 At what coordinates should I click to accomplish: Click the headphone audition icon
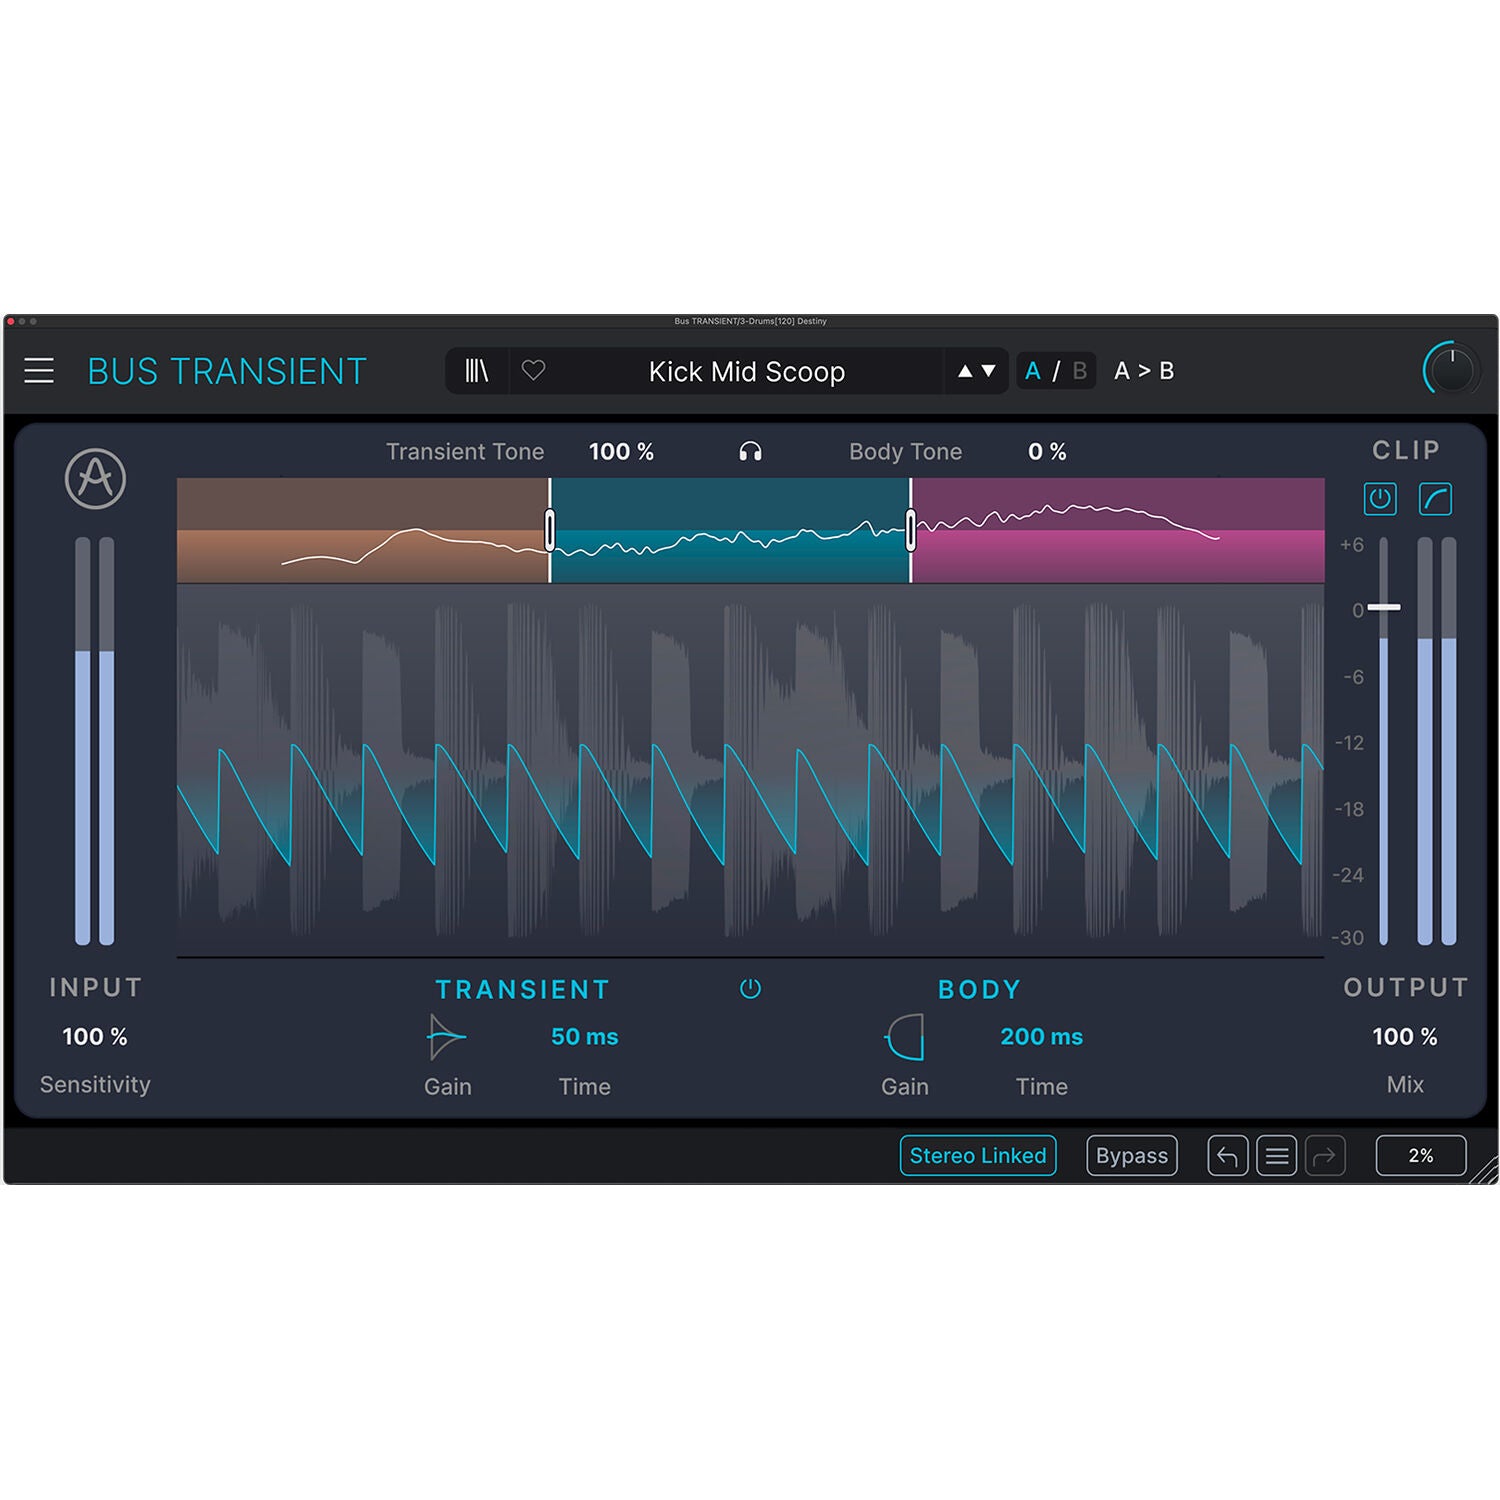pos(753,451)
